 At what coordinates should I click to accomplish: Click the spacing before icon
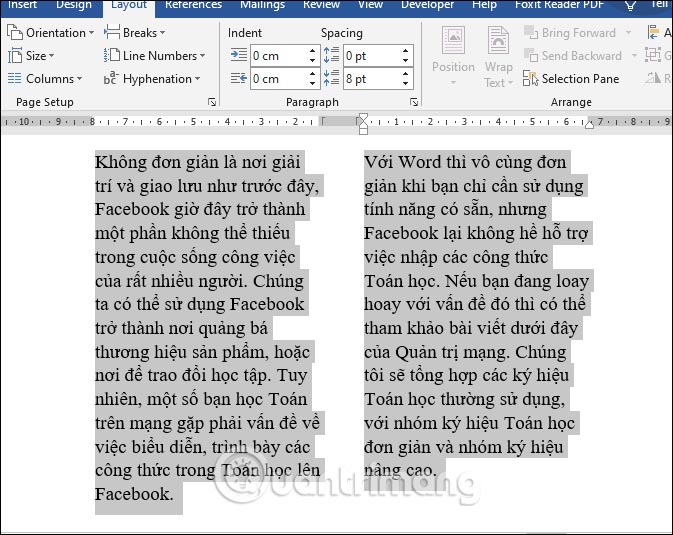click(331, 55)
